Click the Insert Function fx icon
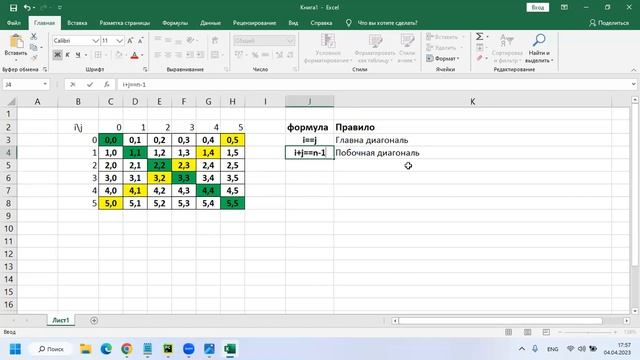 (107, 84)
